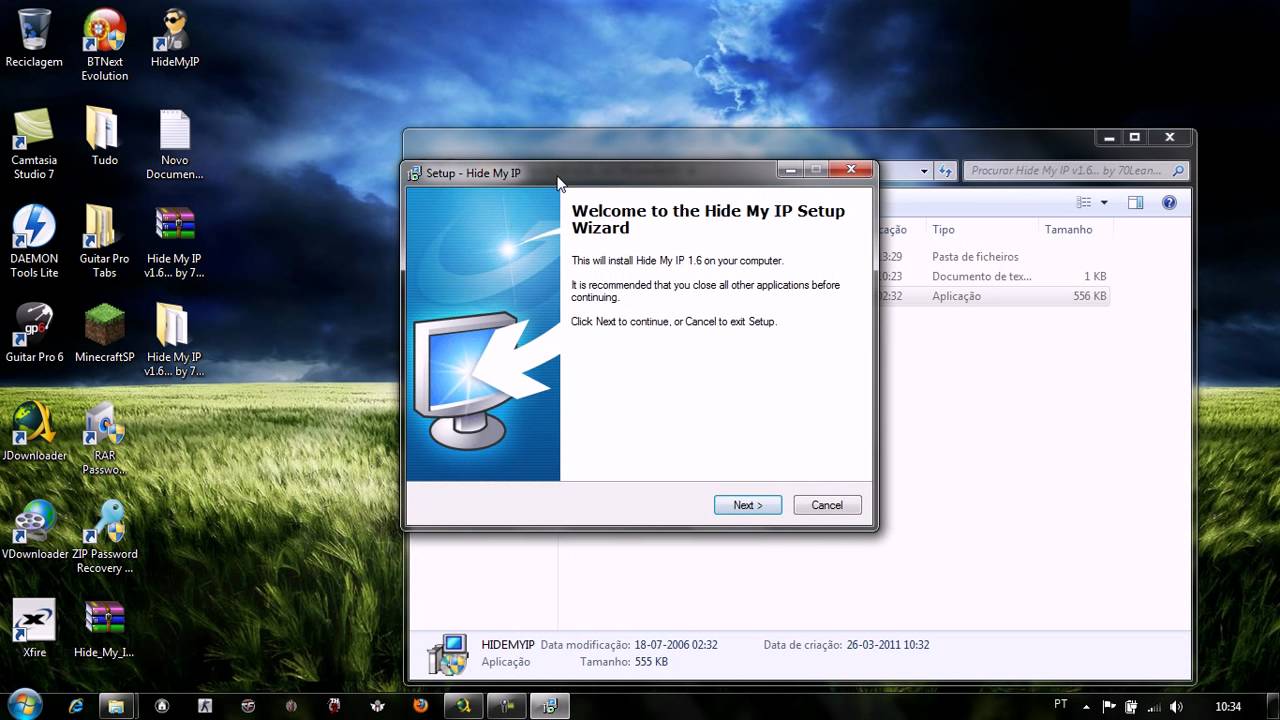Select the Hide My IP v1.6 WinRAR archive icon
This screenshot has width=1280, height=720.
pos(175,242)
